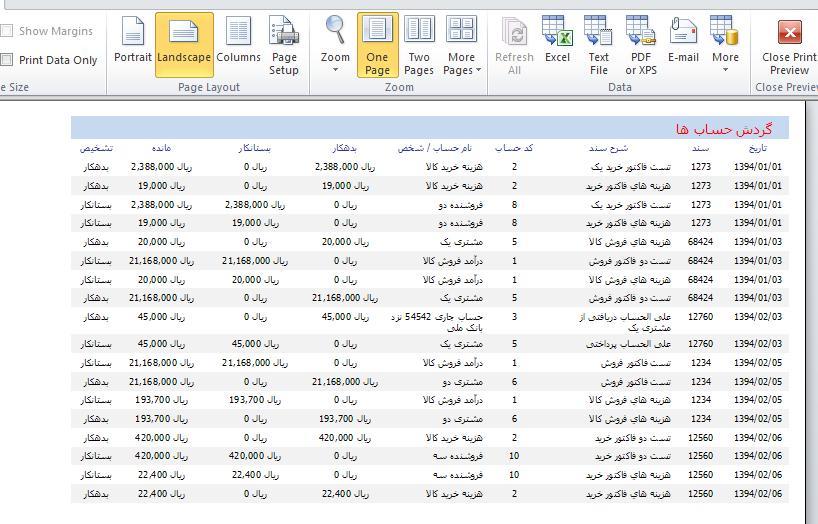The height and width of the screenshot is (524, 818).
Task: Toggle Print Data Only checkbox
Action: pos(7,60)
